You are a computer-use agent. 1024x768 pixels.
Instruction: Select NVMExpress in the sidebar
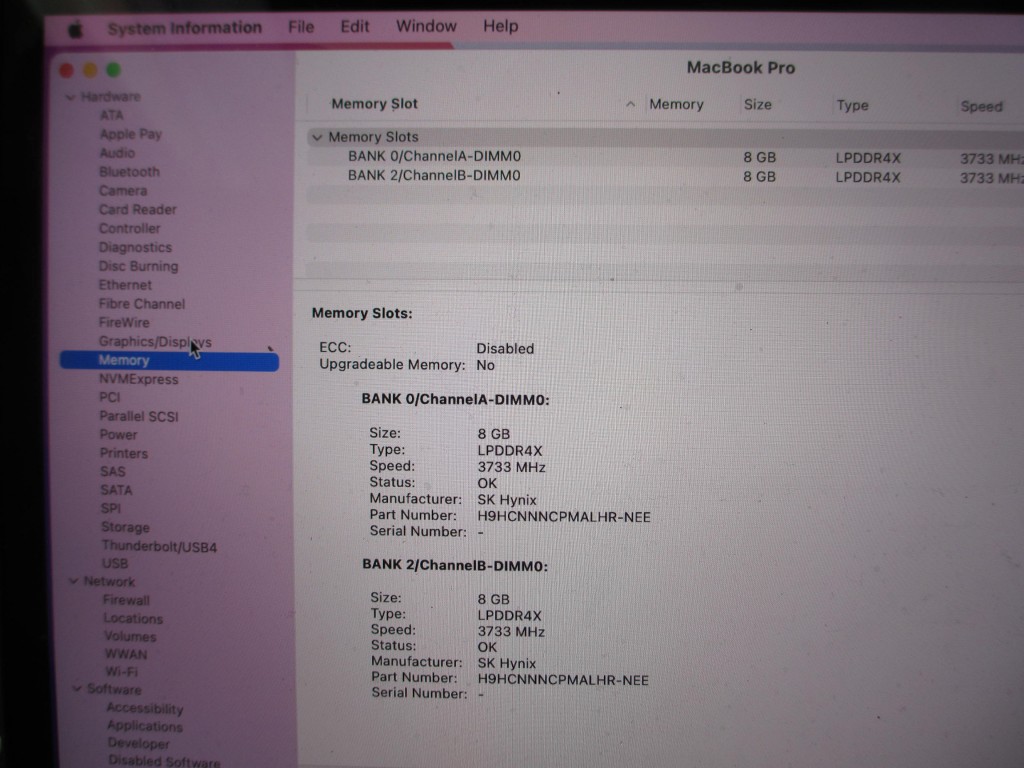[x=138, y=379]
